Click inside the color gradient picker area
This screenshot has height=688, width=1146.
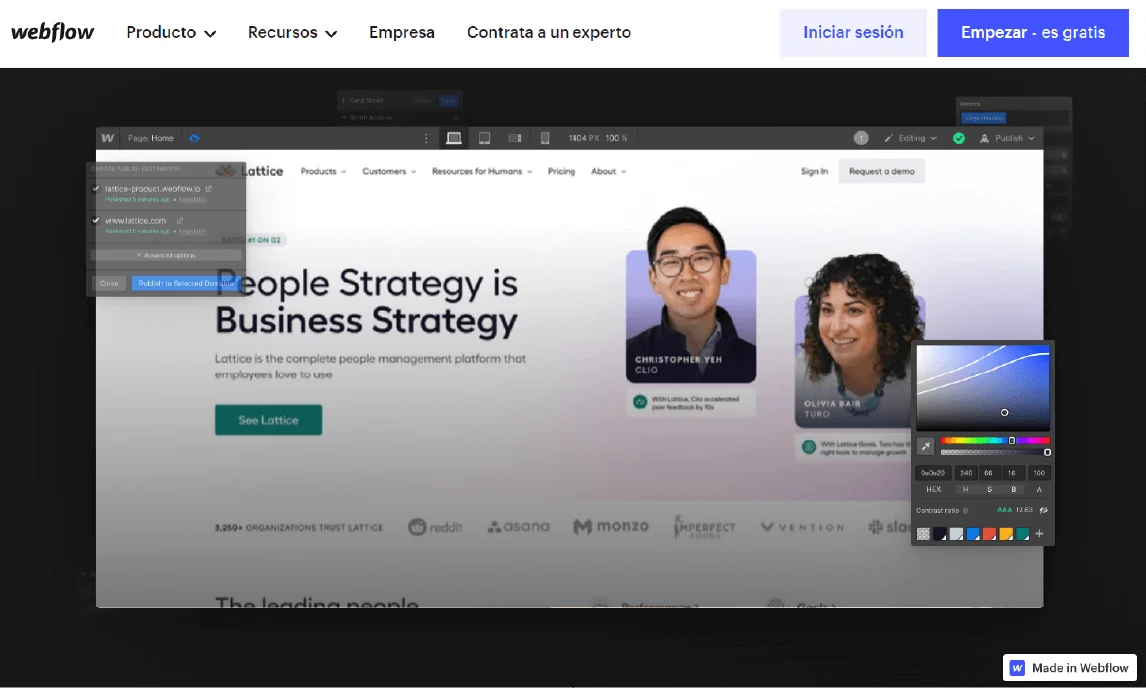983,387
